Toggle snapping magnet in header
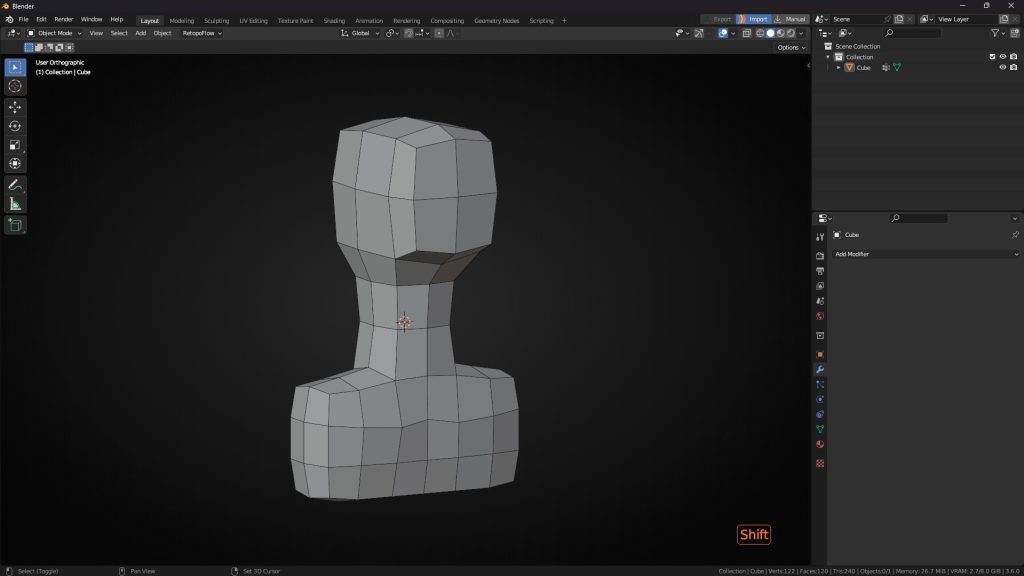Image resolution: width=1024 pixels, height=576 pixels. coord(409,33)
